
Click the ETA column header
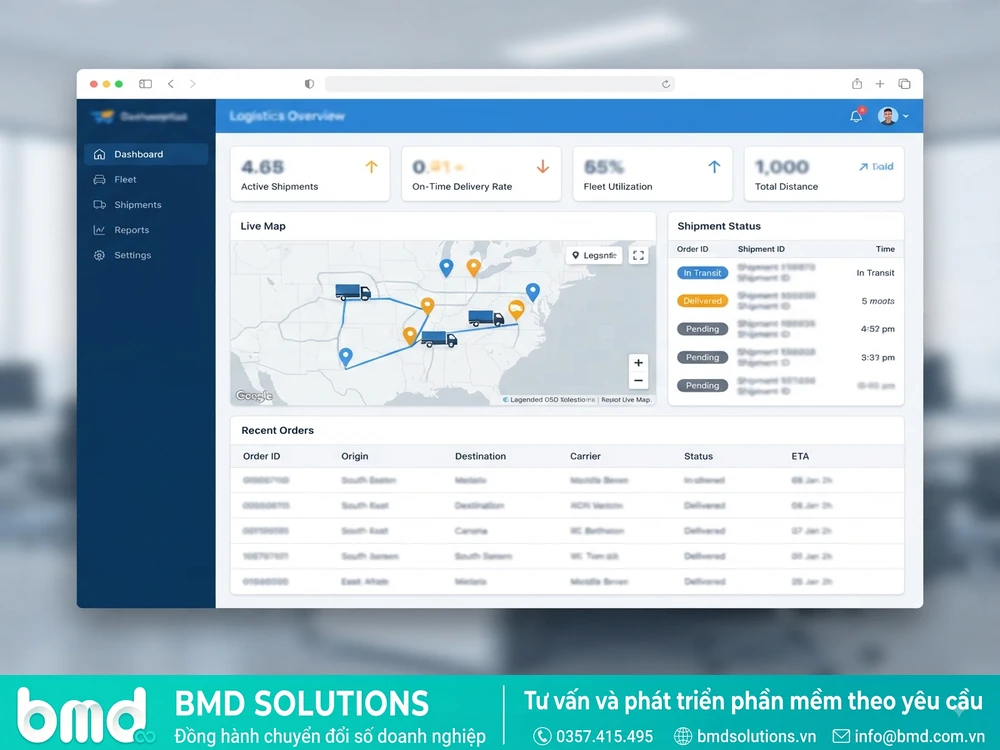(800, 456)
